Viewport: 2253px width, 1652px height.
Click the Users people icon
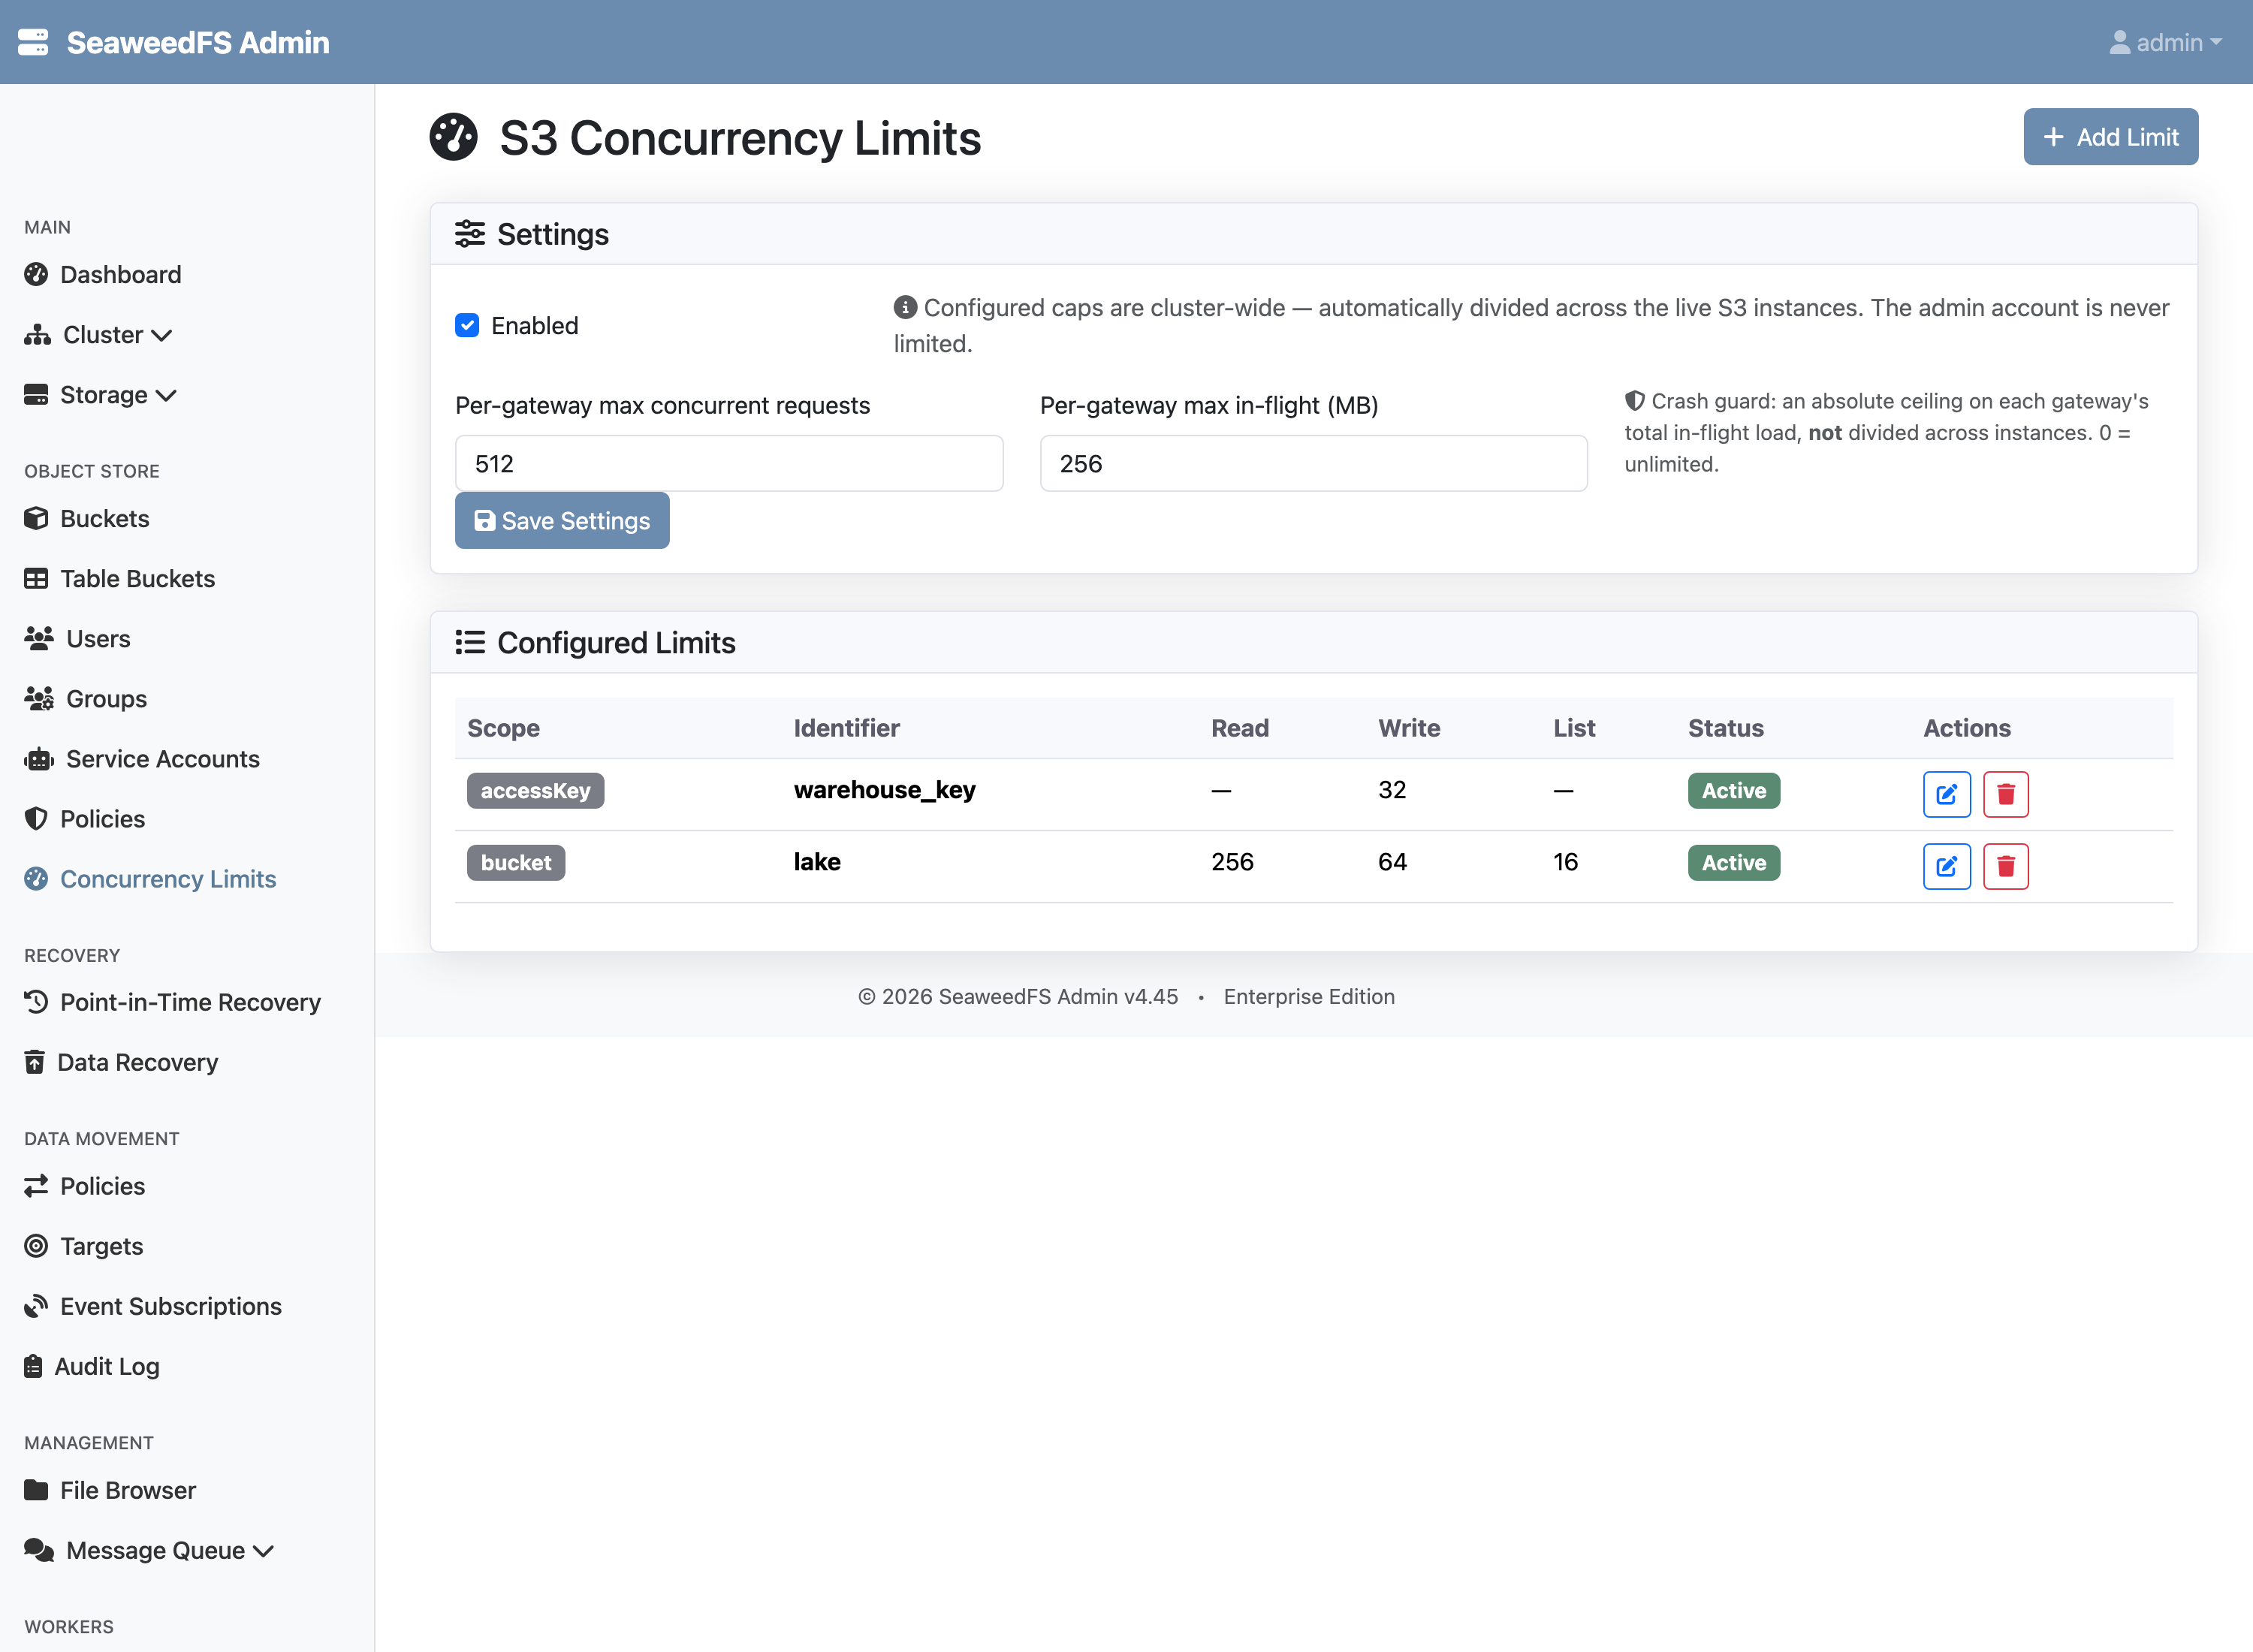click(x=39, y=638)
